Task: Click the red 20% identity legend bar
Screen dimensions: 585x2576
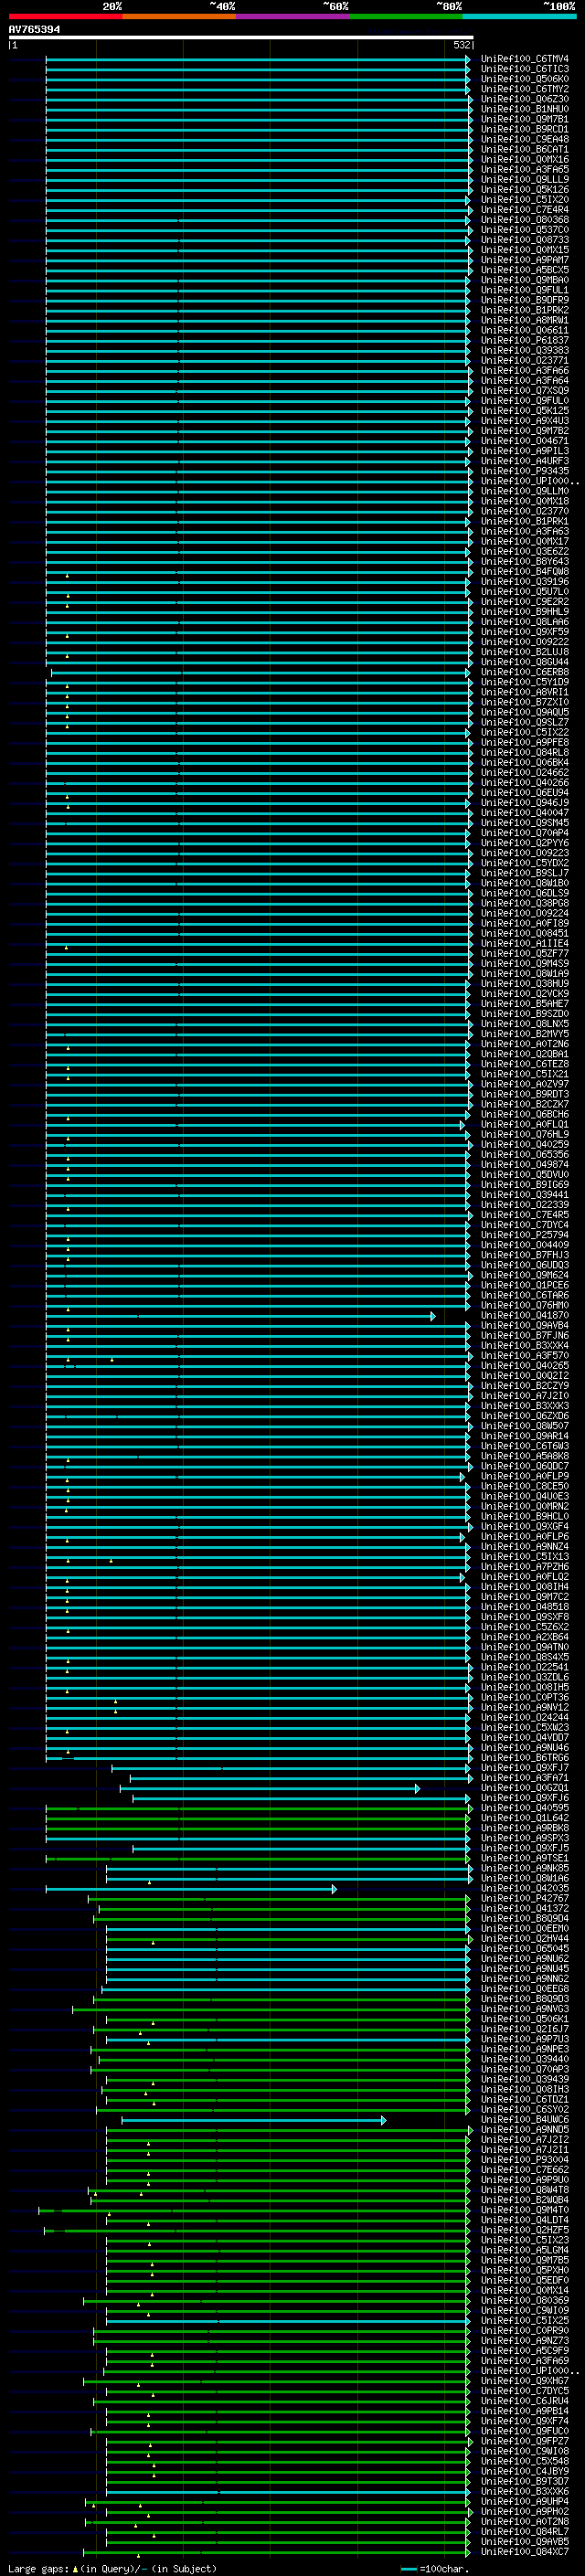Action: [66, 16]
